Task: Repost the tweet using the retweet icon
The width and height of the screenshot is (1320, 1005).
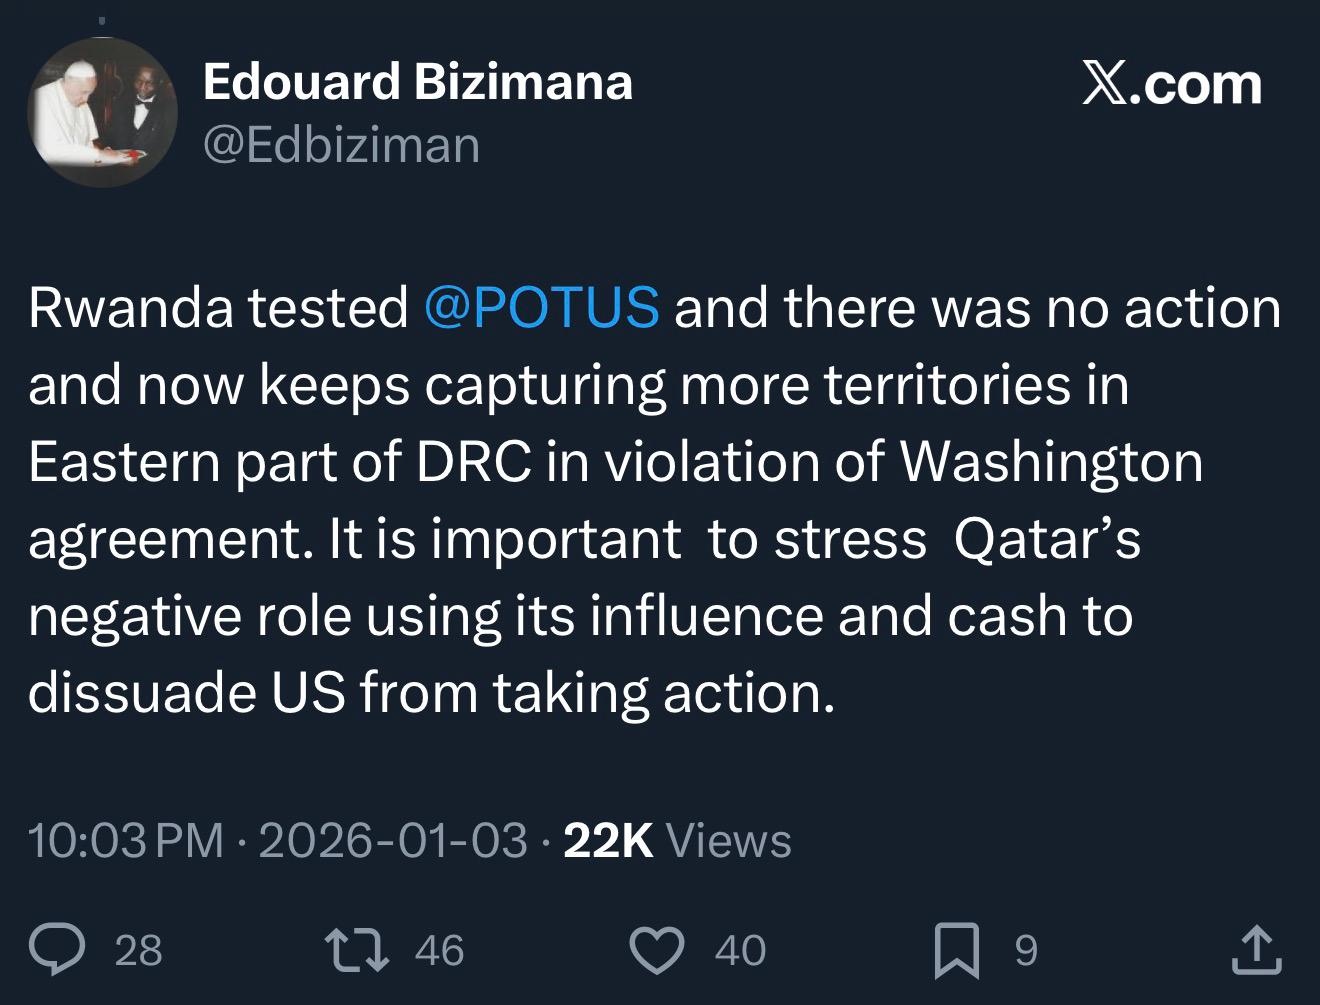Action: [x=357, y=949]
